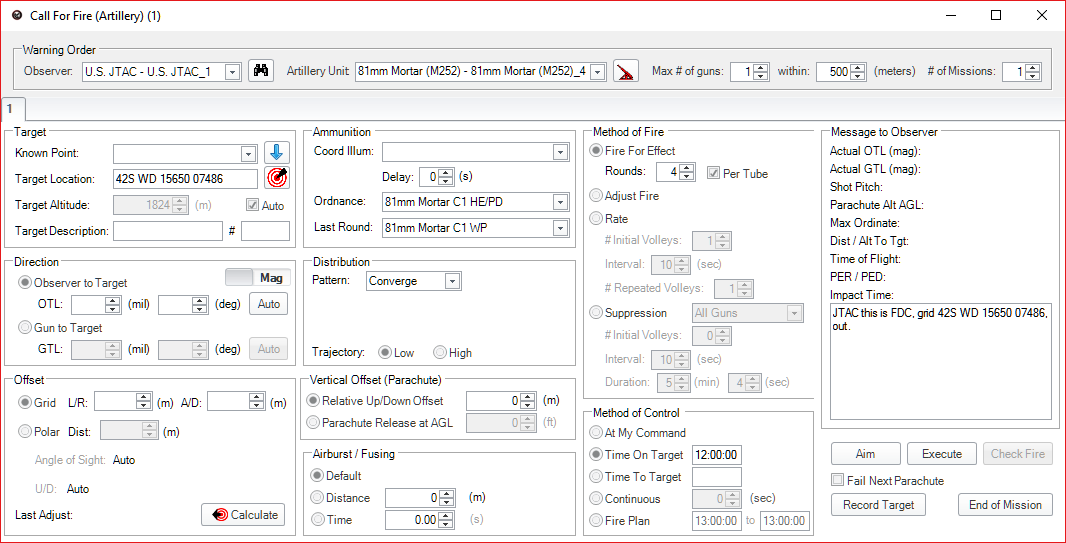Click the blue down-arrow Known Point icon

click(277, 154)
